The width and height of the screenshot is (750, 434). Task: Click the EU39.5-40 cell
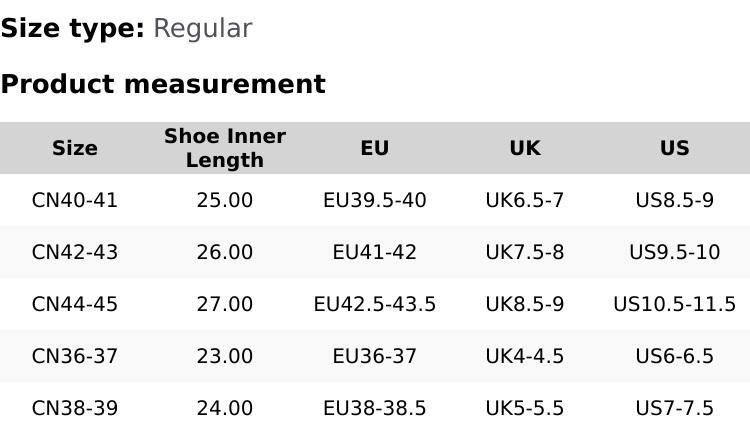tap(375, 200)
